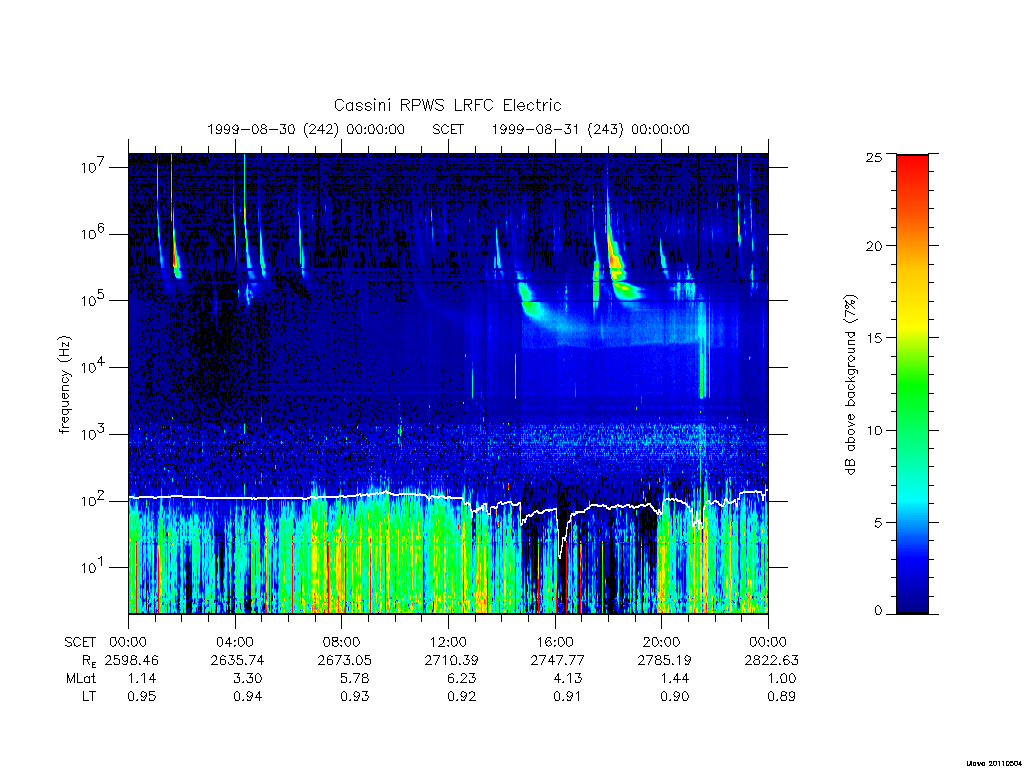Click the '00:00' time label above RE 2598.46
Screen dimensions: 1024x768
128,642
